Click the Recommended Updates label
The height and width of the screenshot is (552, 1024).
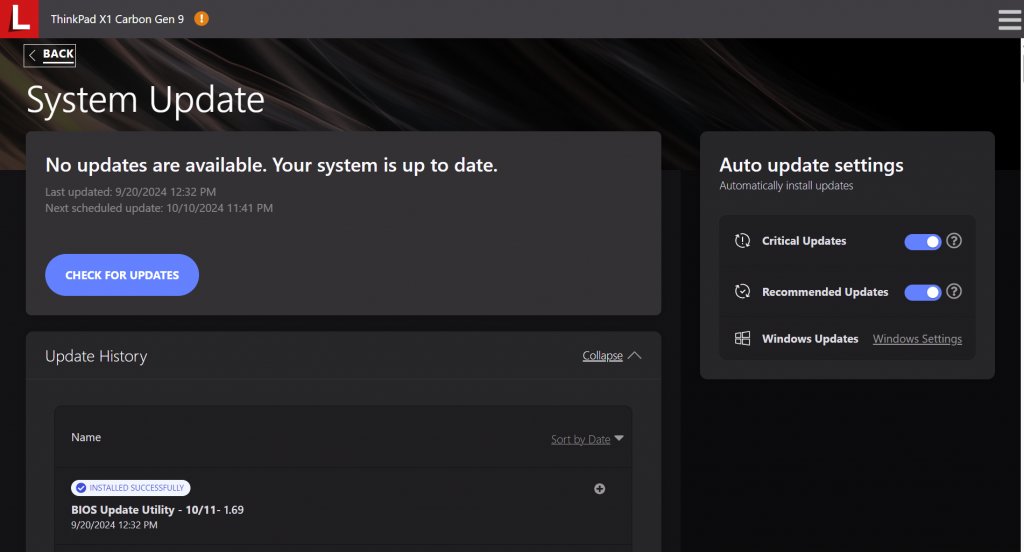tap(825, 292)
